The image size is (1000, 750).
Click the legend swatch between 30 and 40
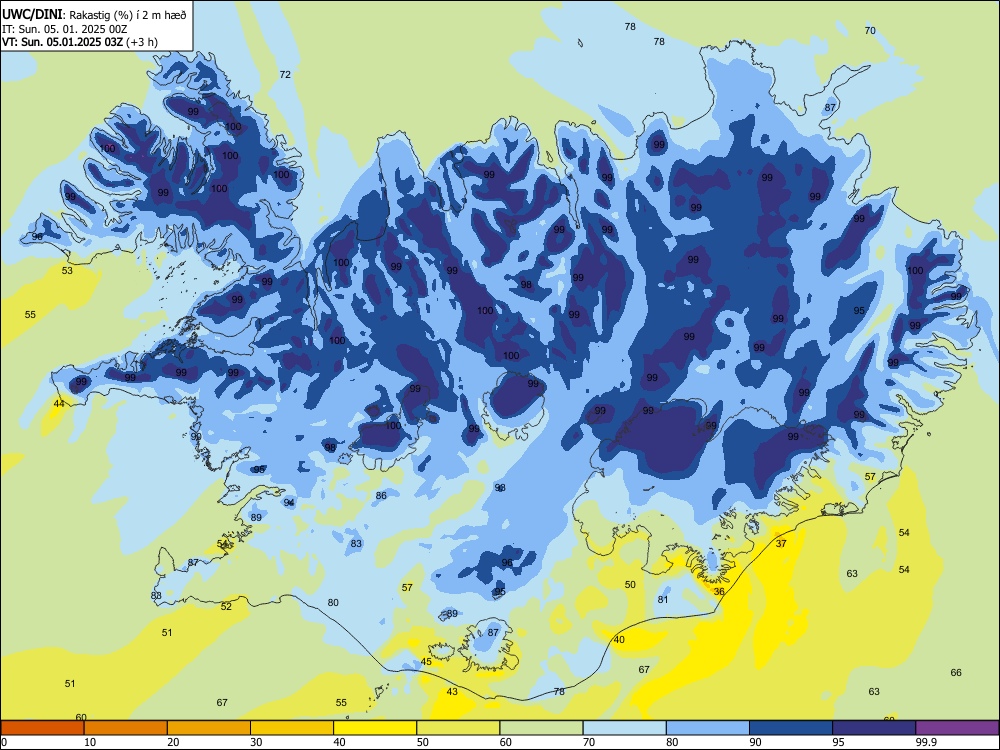[x=292, y=728]
